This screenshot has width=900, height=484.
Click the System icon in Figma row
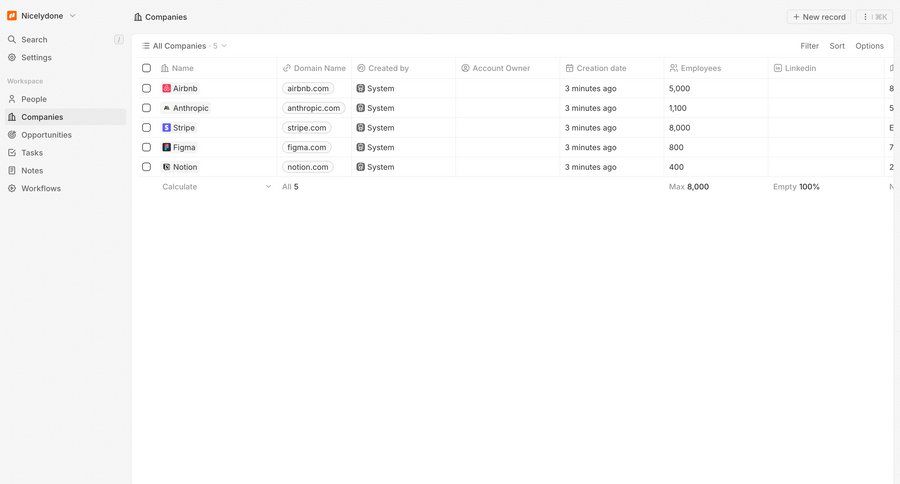pyautogui.click(x=360, y=148)
